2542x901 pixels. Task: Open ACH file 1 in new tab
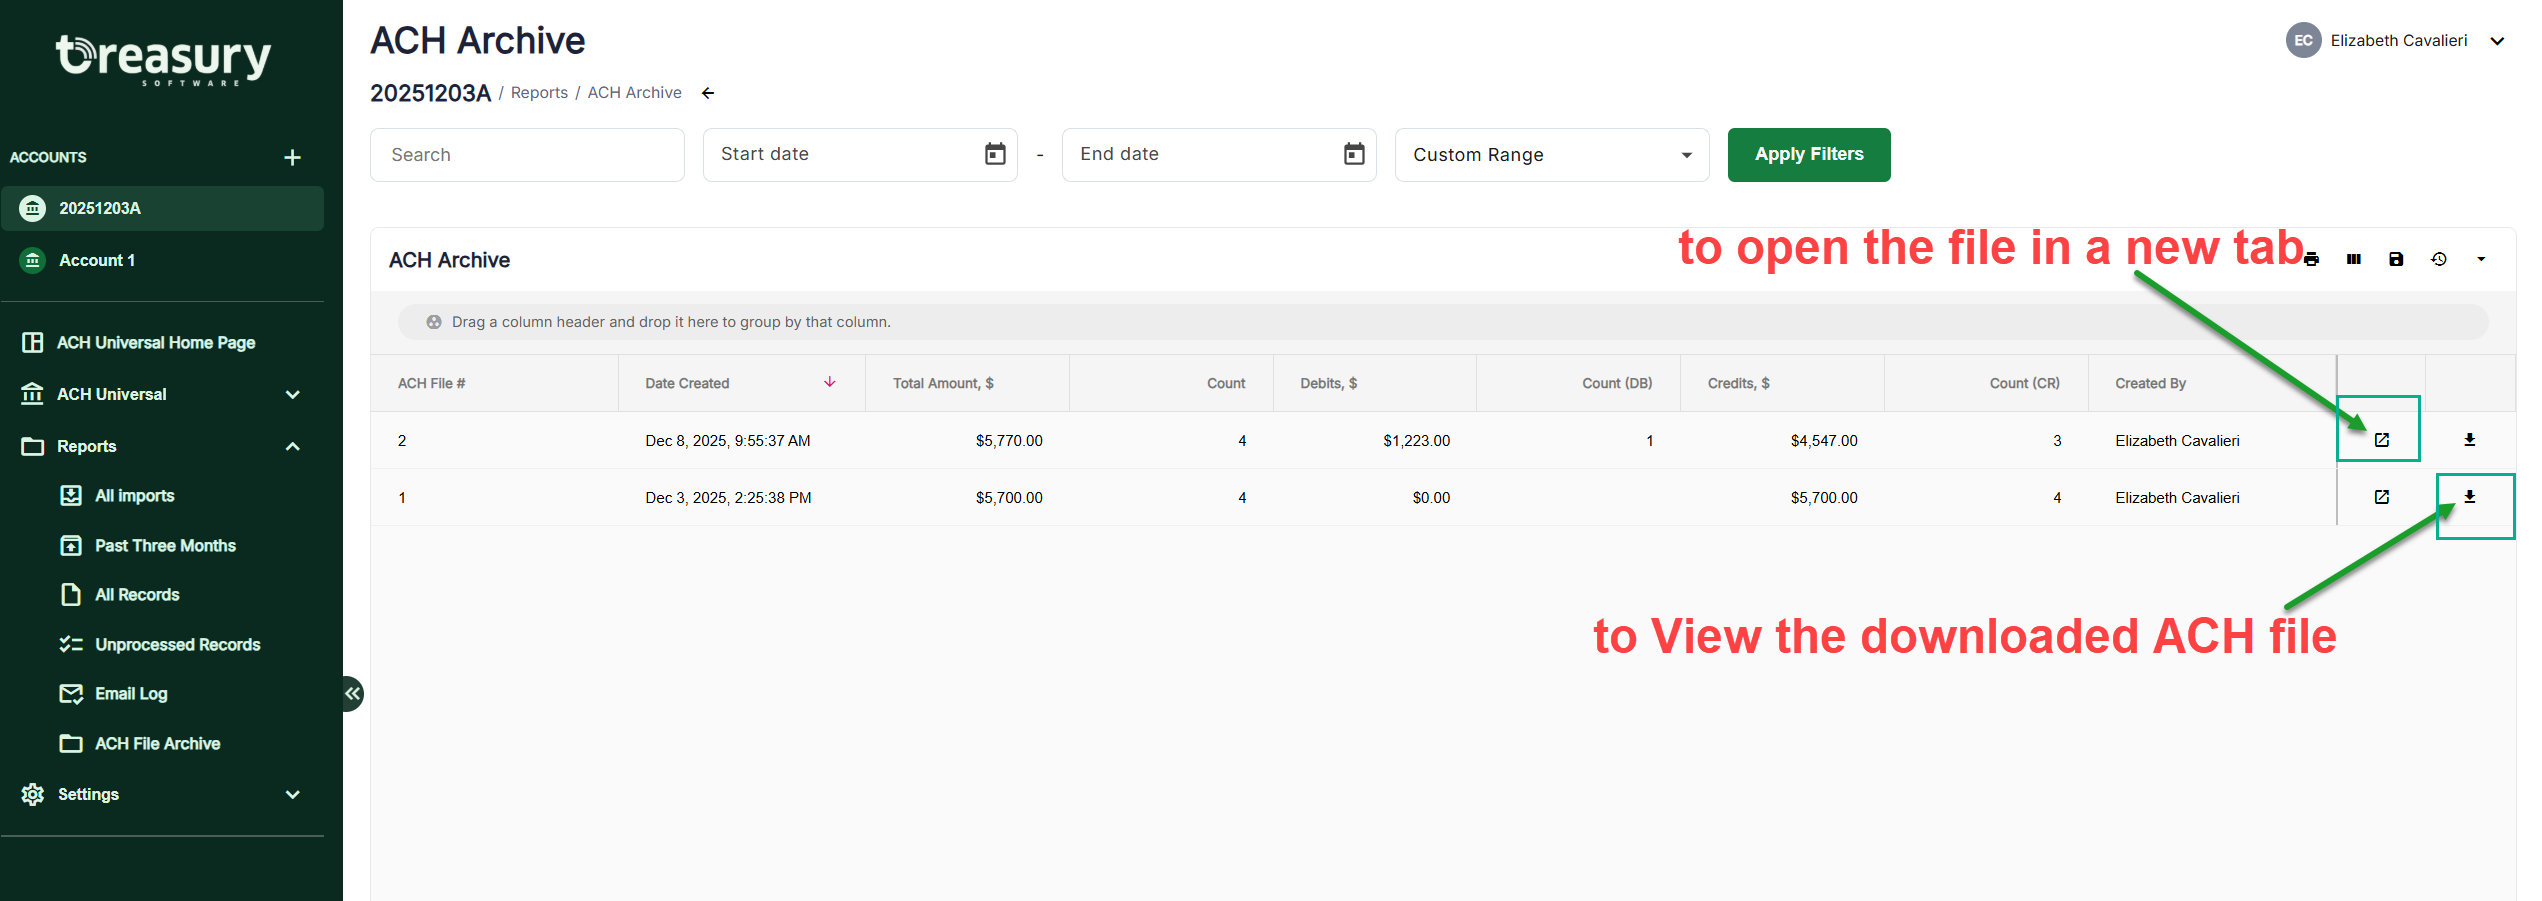[2382, 497]
